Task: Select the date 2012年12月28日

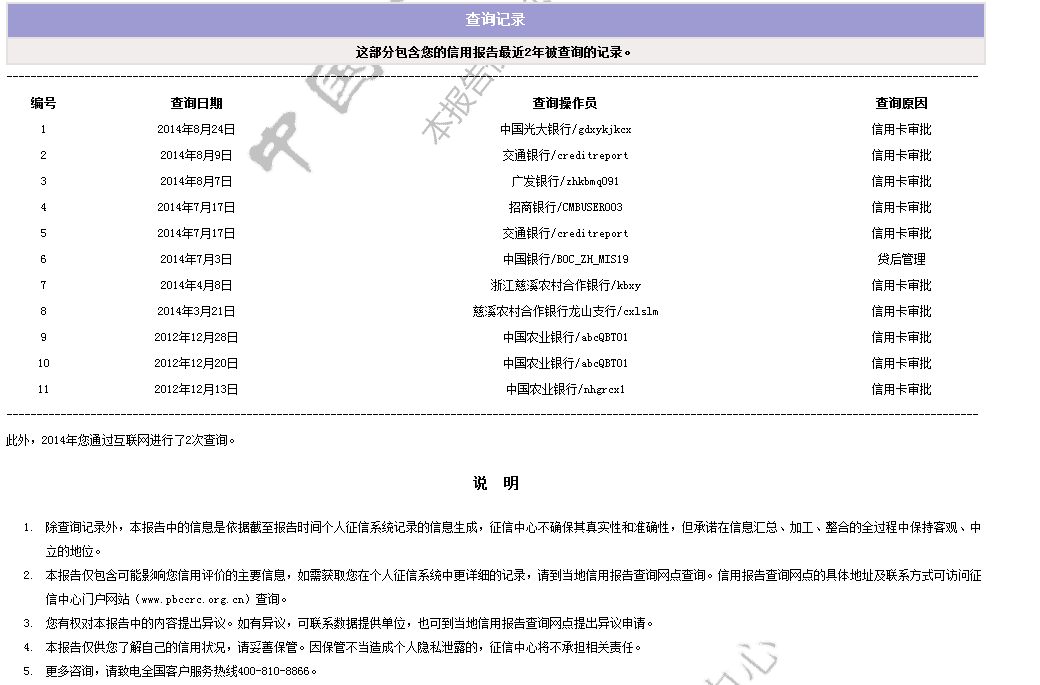Action: [196, 337]
